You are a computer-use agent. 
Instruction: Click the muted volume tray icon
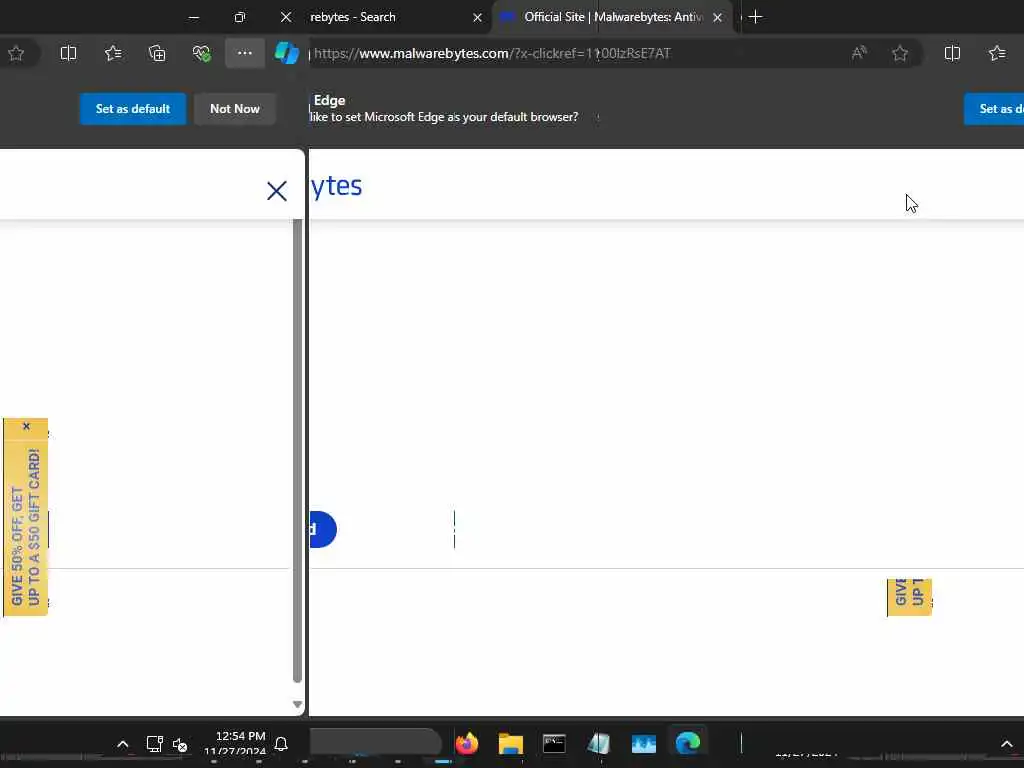click(180, 744)
